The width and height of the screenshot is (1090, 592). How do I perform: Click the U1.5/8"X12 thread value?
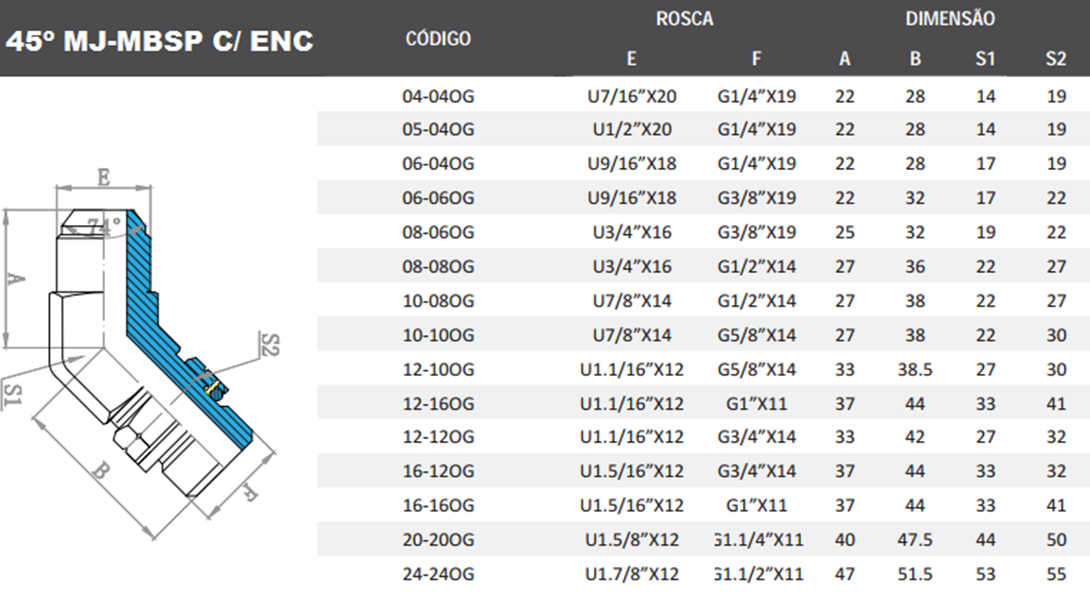pyautogui.click(x=632, y=540)
